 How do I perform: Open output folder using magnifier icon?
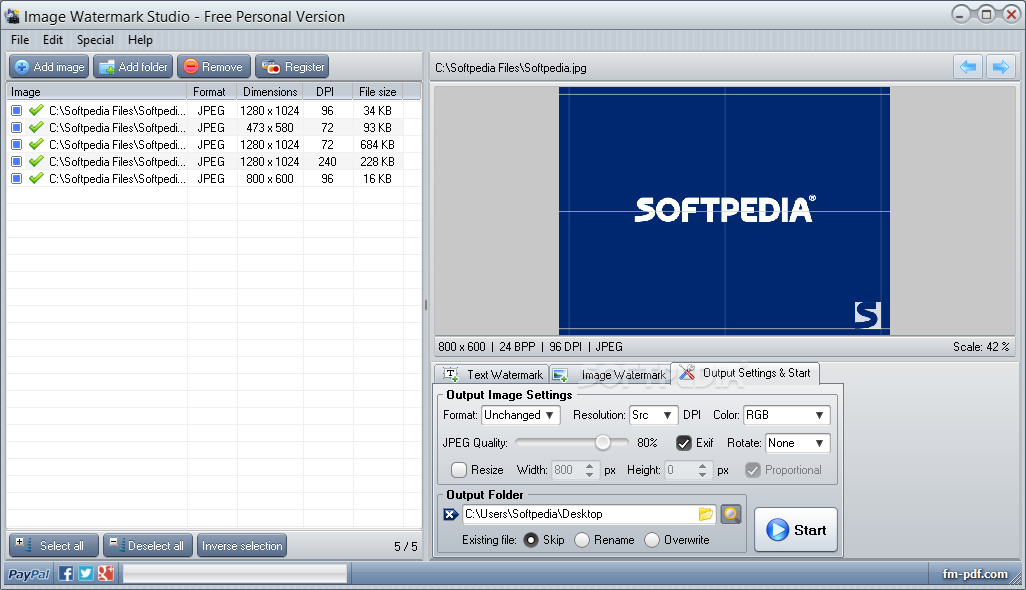coord(731,514)
